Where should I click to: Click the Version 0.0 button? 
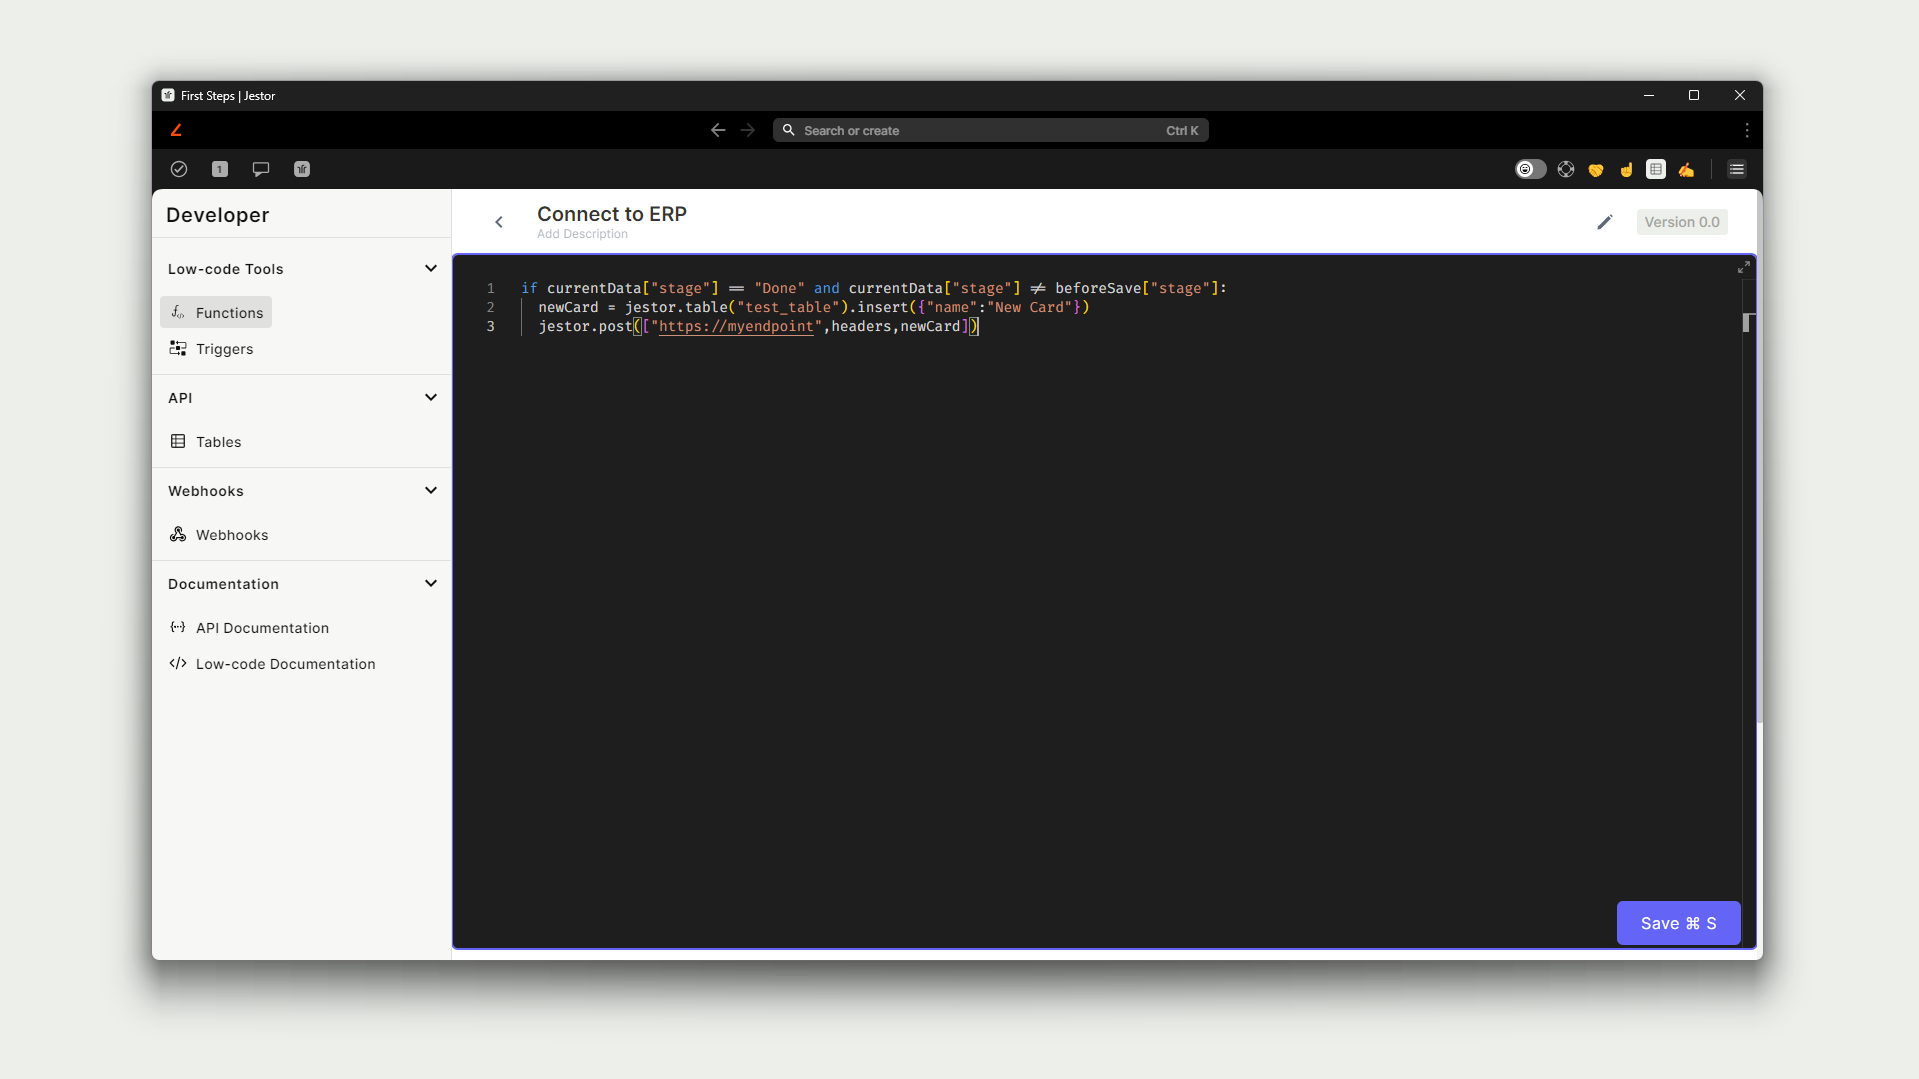pyautogui.click(x=1682, y=222)
